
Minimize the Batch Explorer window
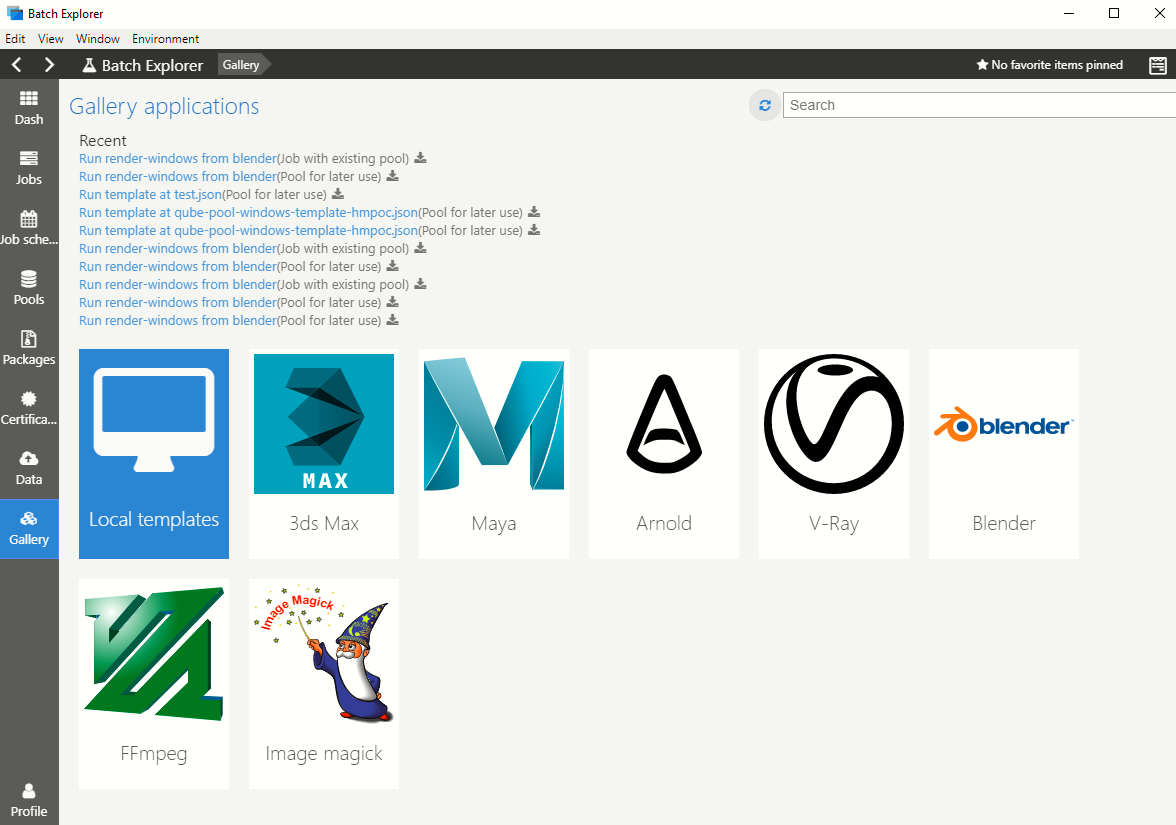(1070, 14)
